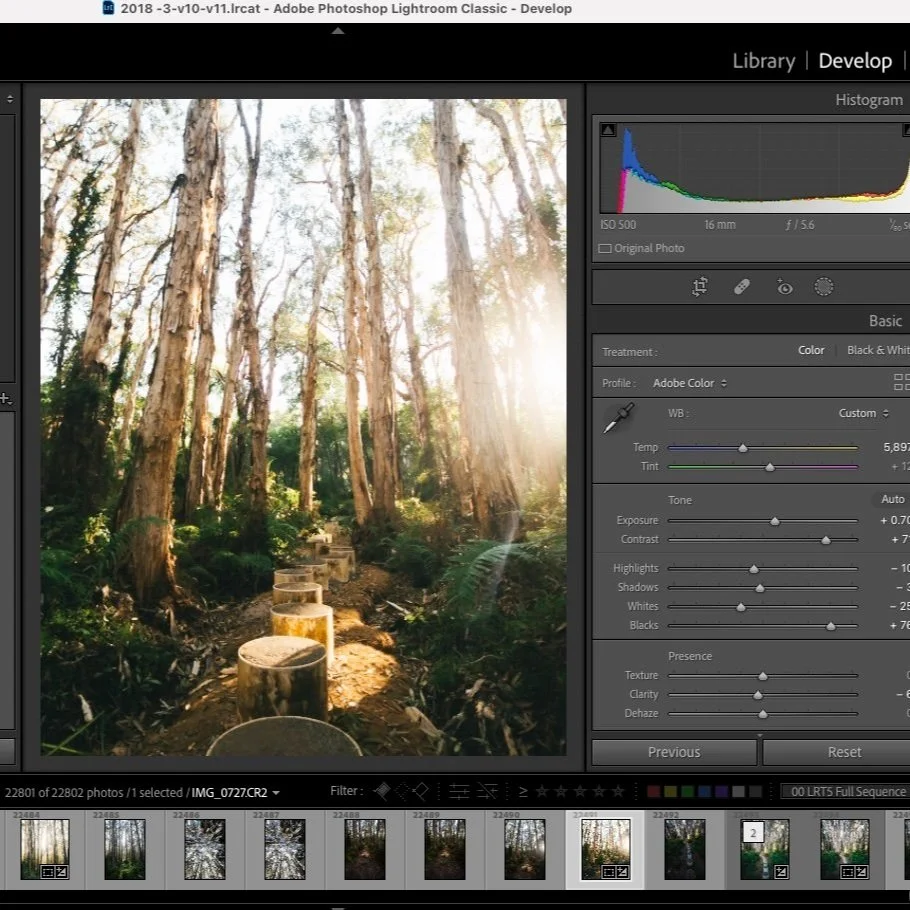The image size is (910, 910).
Task: Select filmstrip thumbnail with badge 2
Action: (765, 849)
